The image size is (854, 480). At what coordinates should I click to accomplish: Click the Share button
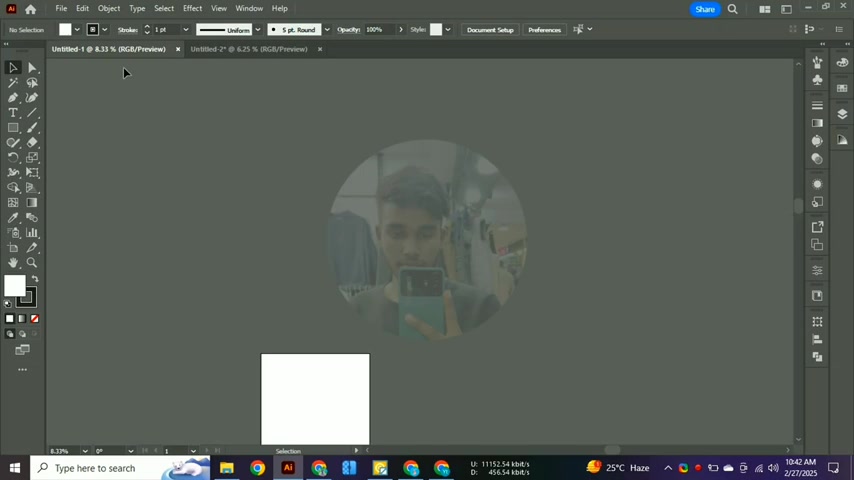(x=705, y=9)
